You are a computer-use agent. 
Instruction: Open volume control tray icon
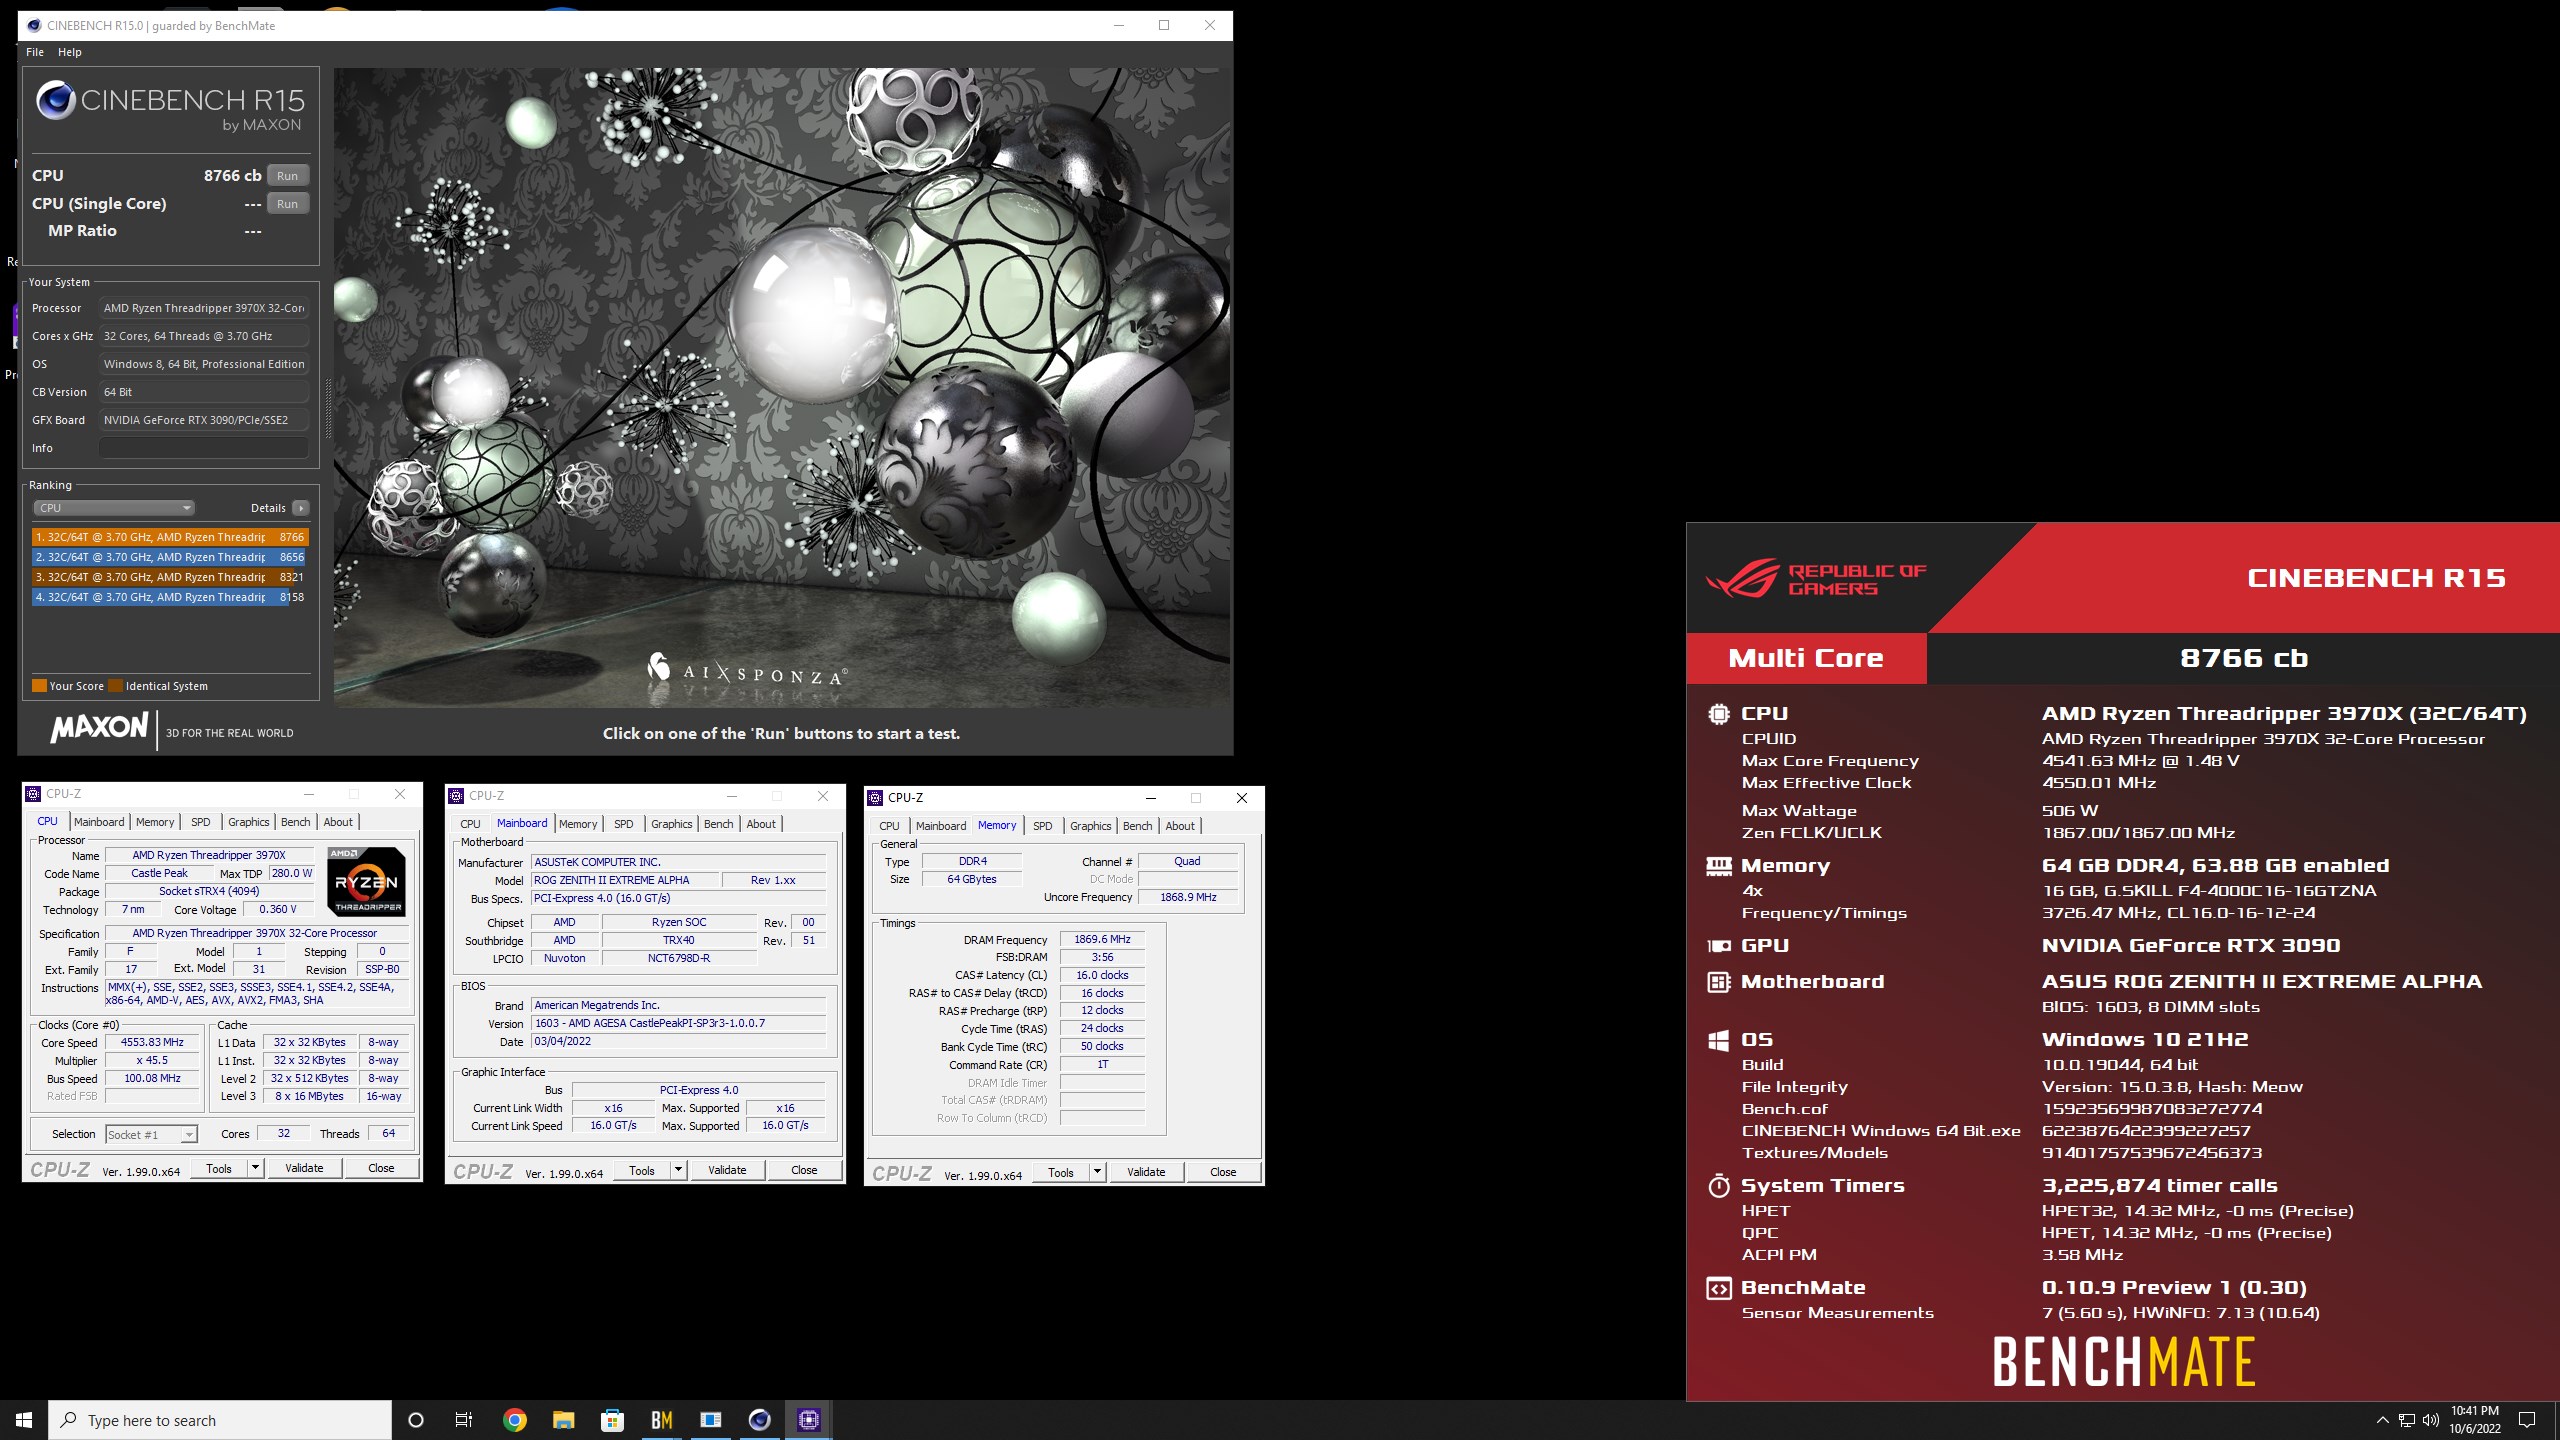point(2431,1420)
